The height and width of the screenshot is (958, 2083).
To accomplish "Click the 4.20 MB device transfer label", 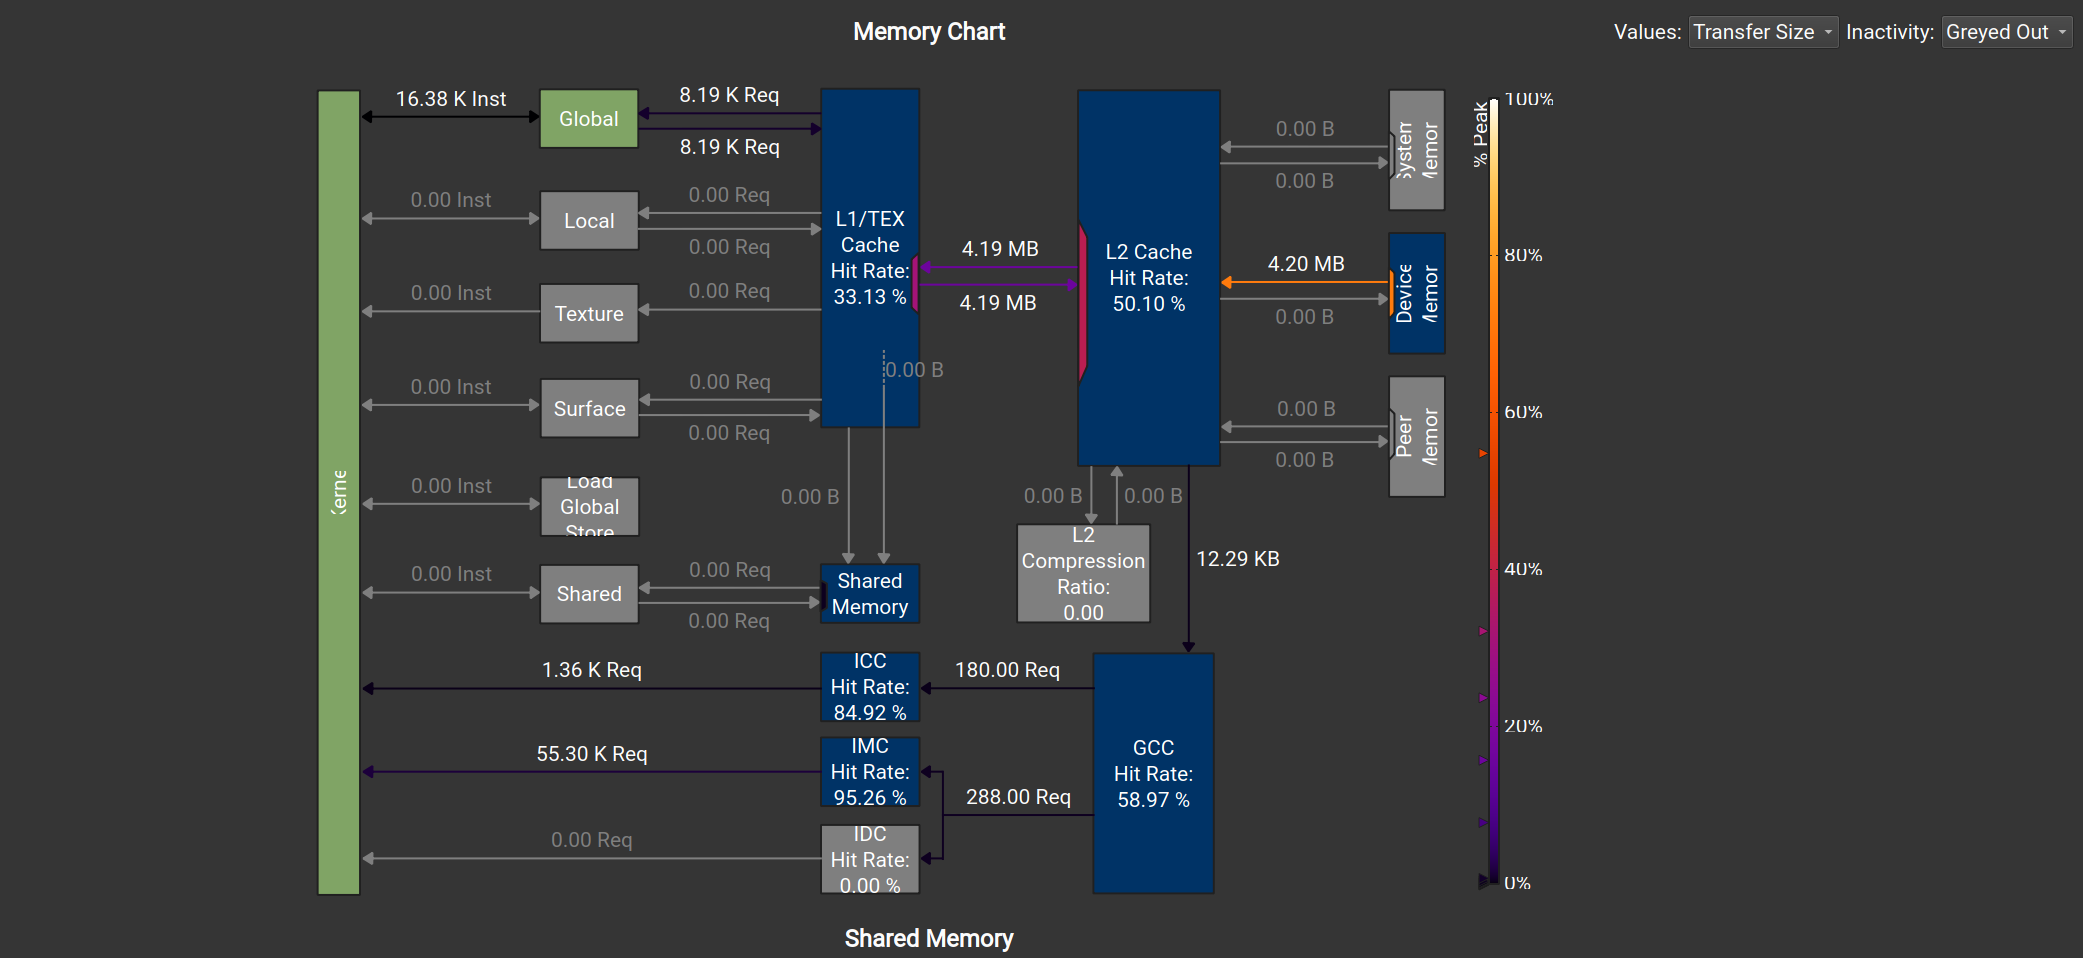I will pos(1305,264).
